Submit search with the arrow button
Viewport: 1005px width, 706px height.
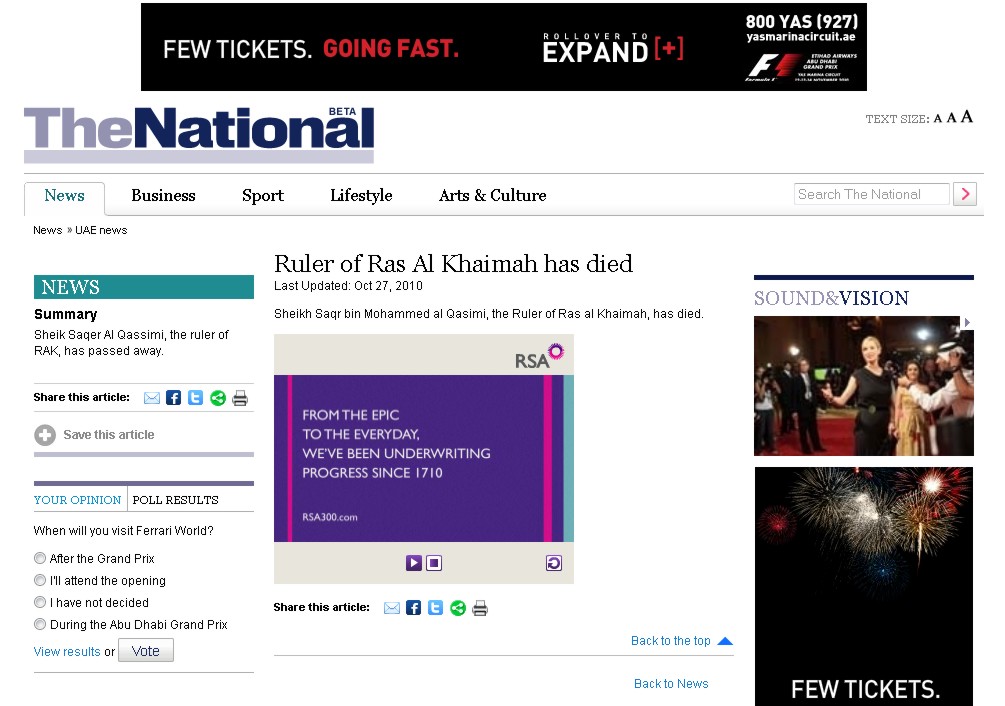(x=965, y=194)
